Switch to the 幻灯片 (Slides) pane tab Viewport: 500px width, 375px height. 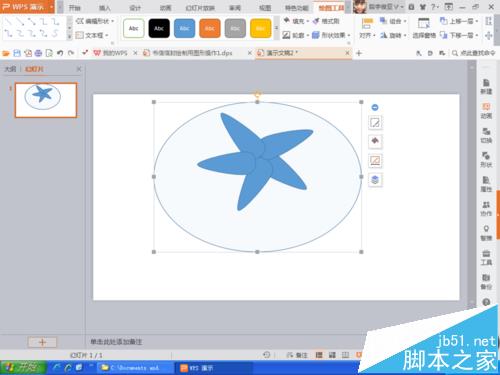click(34, 69)
